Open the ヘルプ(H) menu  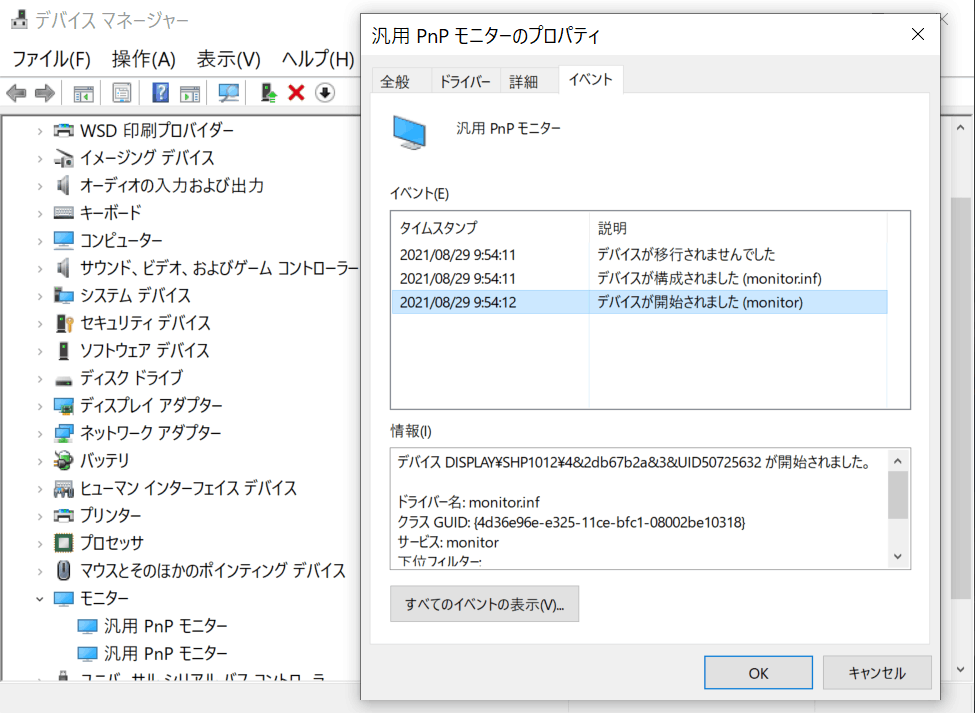point(318,59)
